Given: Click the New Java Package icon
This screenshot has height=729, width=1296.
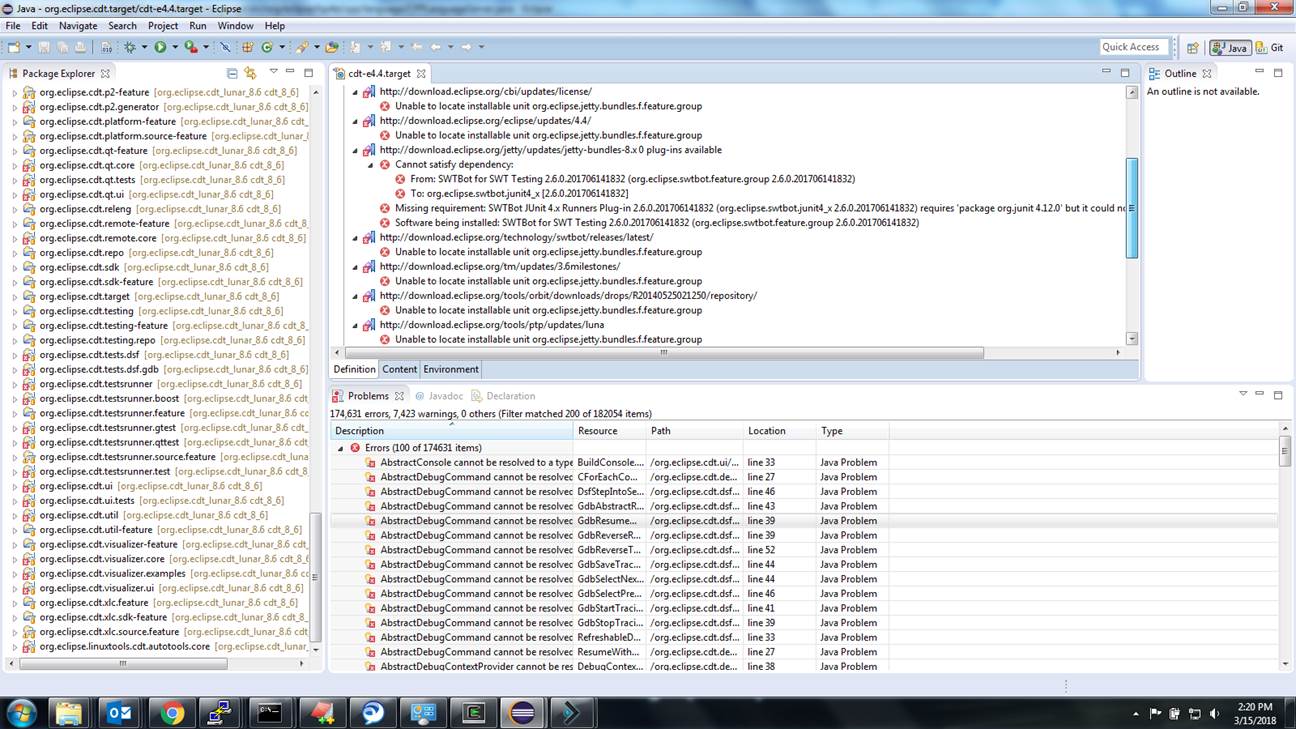Looking at the screenshot, I should [x=247, y=47].
